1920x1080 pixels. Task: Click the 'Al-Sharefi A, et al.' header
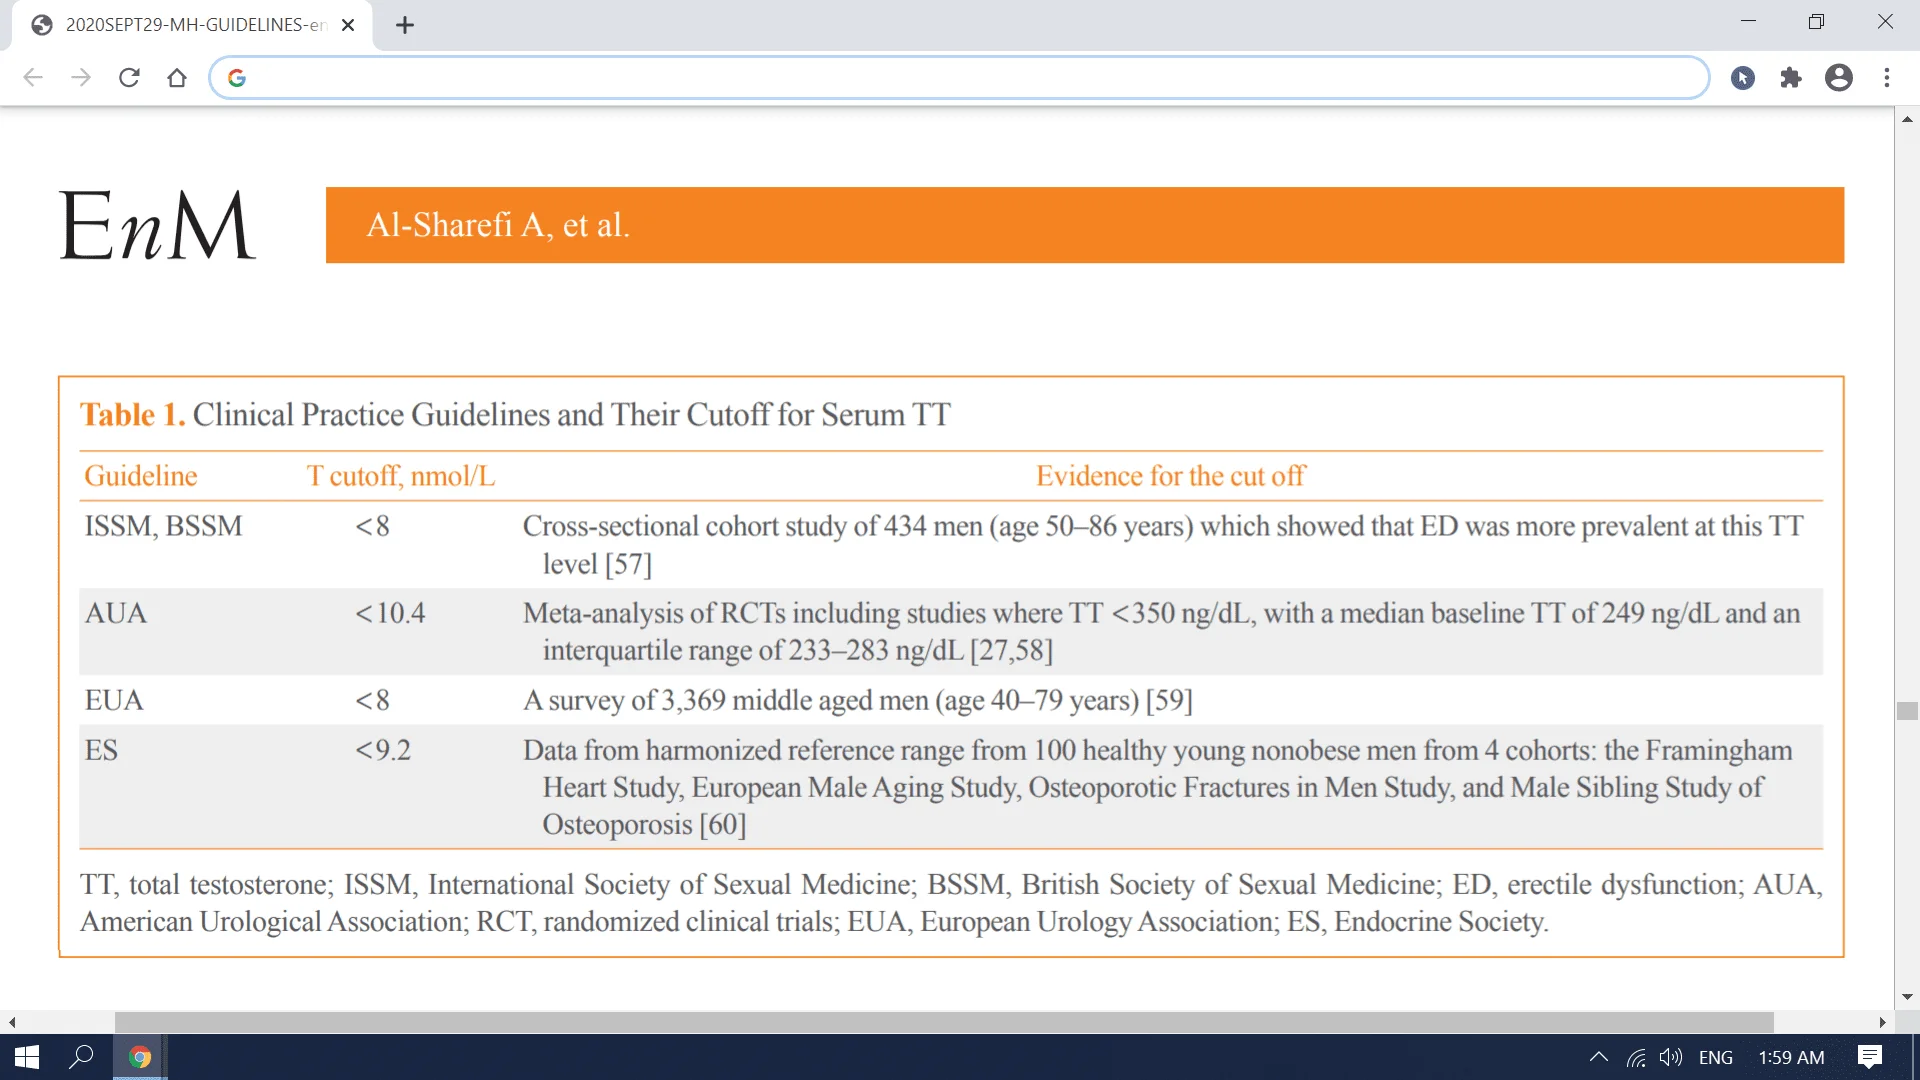click(498, 225)
